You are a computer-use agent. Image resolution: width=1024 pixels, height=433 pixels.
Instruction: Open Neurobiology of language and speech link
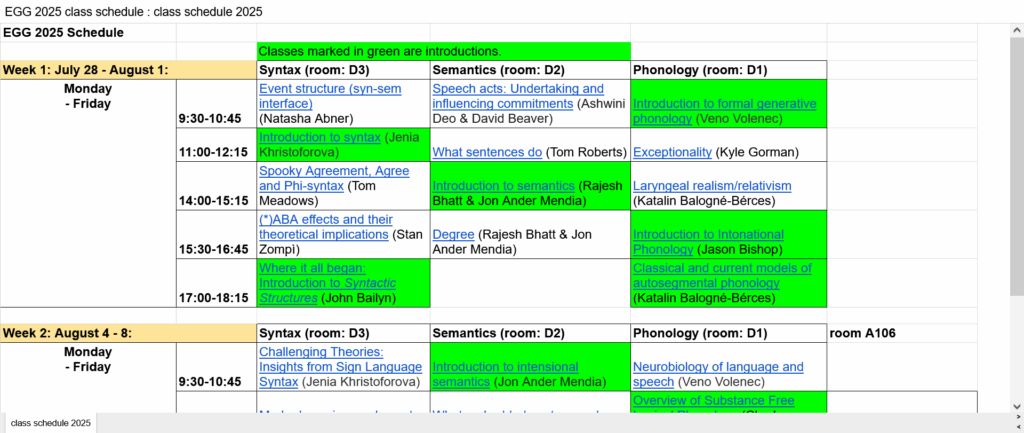(x=718, y=367)
